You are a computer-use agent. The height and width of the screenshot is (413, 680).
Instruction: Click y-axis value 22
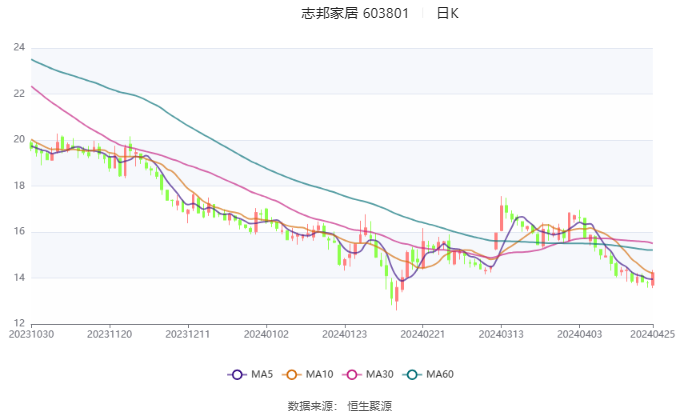(19, 93)
